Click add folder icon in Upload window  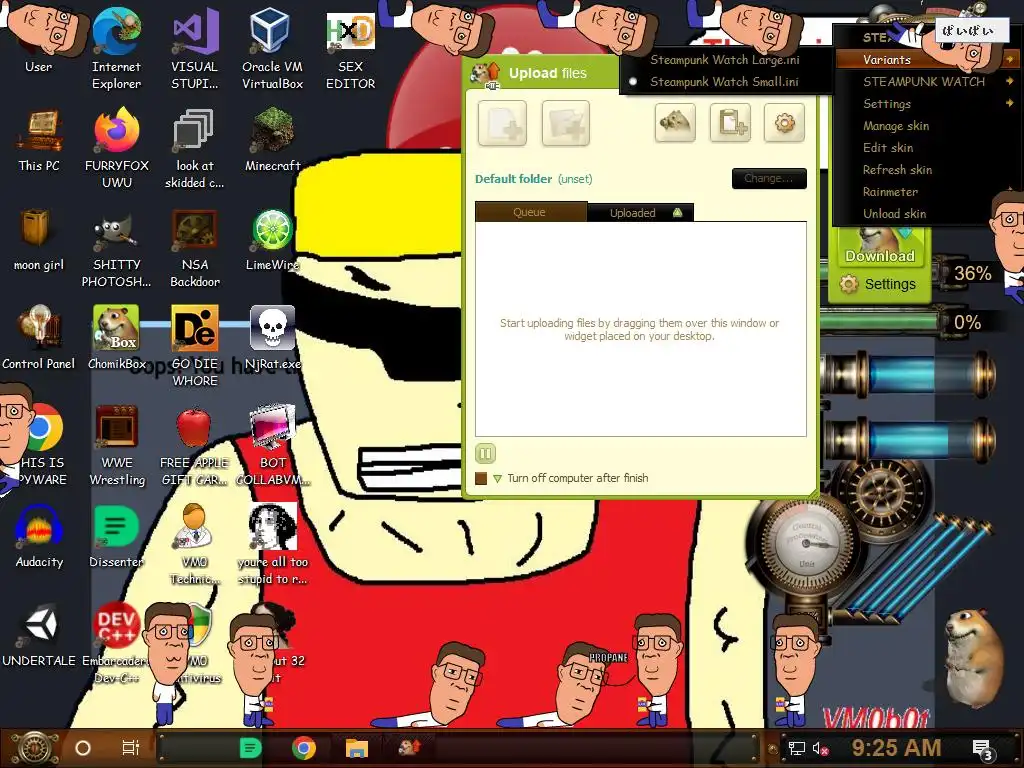click(566, 123)
